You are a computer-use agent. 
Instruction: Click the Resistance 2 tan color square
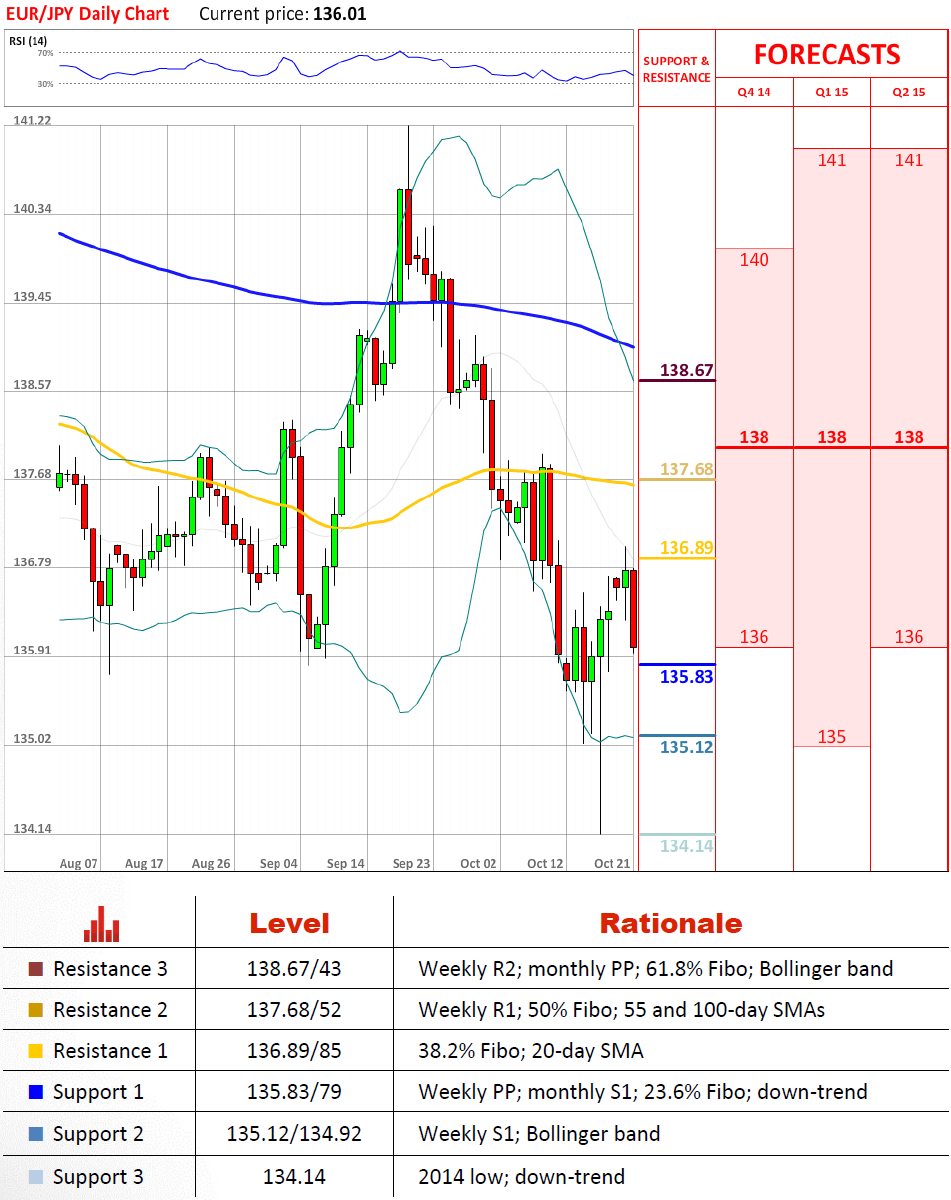coord(35,1010)
